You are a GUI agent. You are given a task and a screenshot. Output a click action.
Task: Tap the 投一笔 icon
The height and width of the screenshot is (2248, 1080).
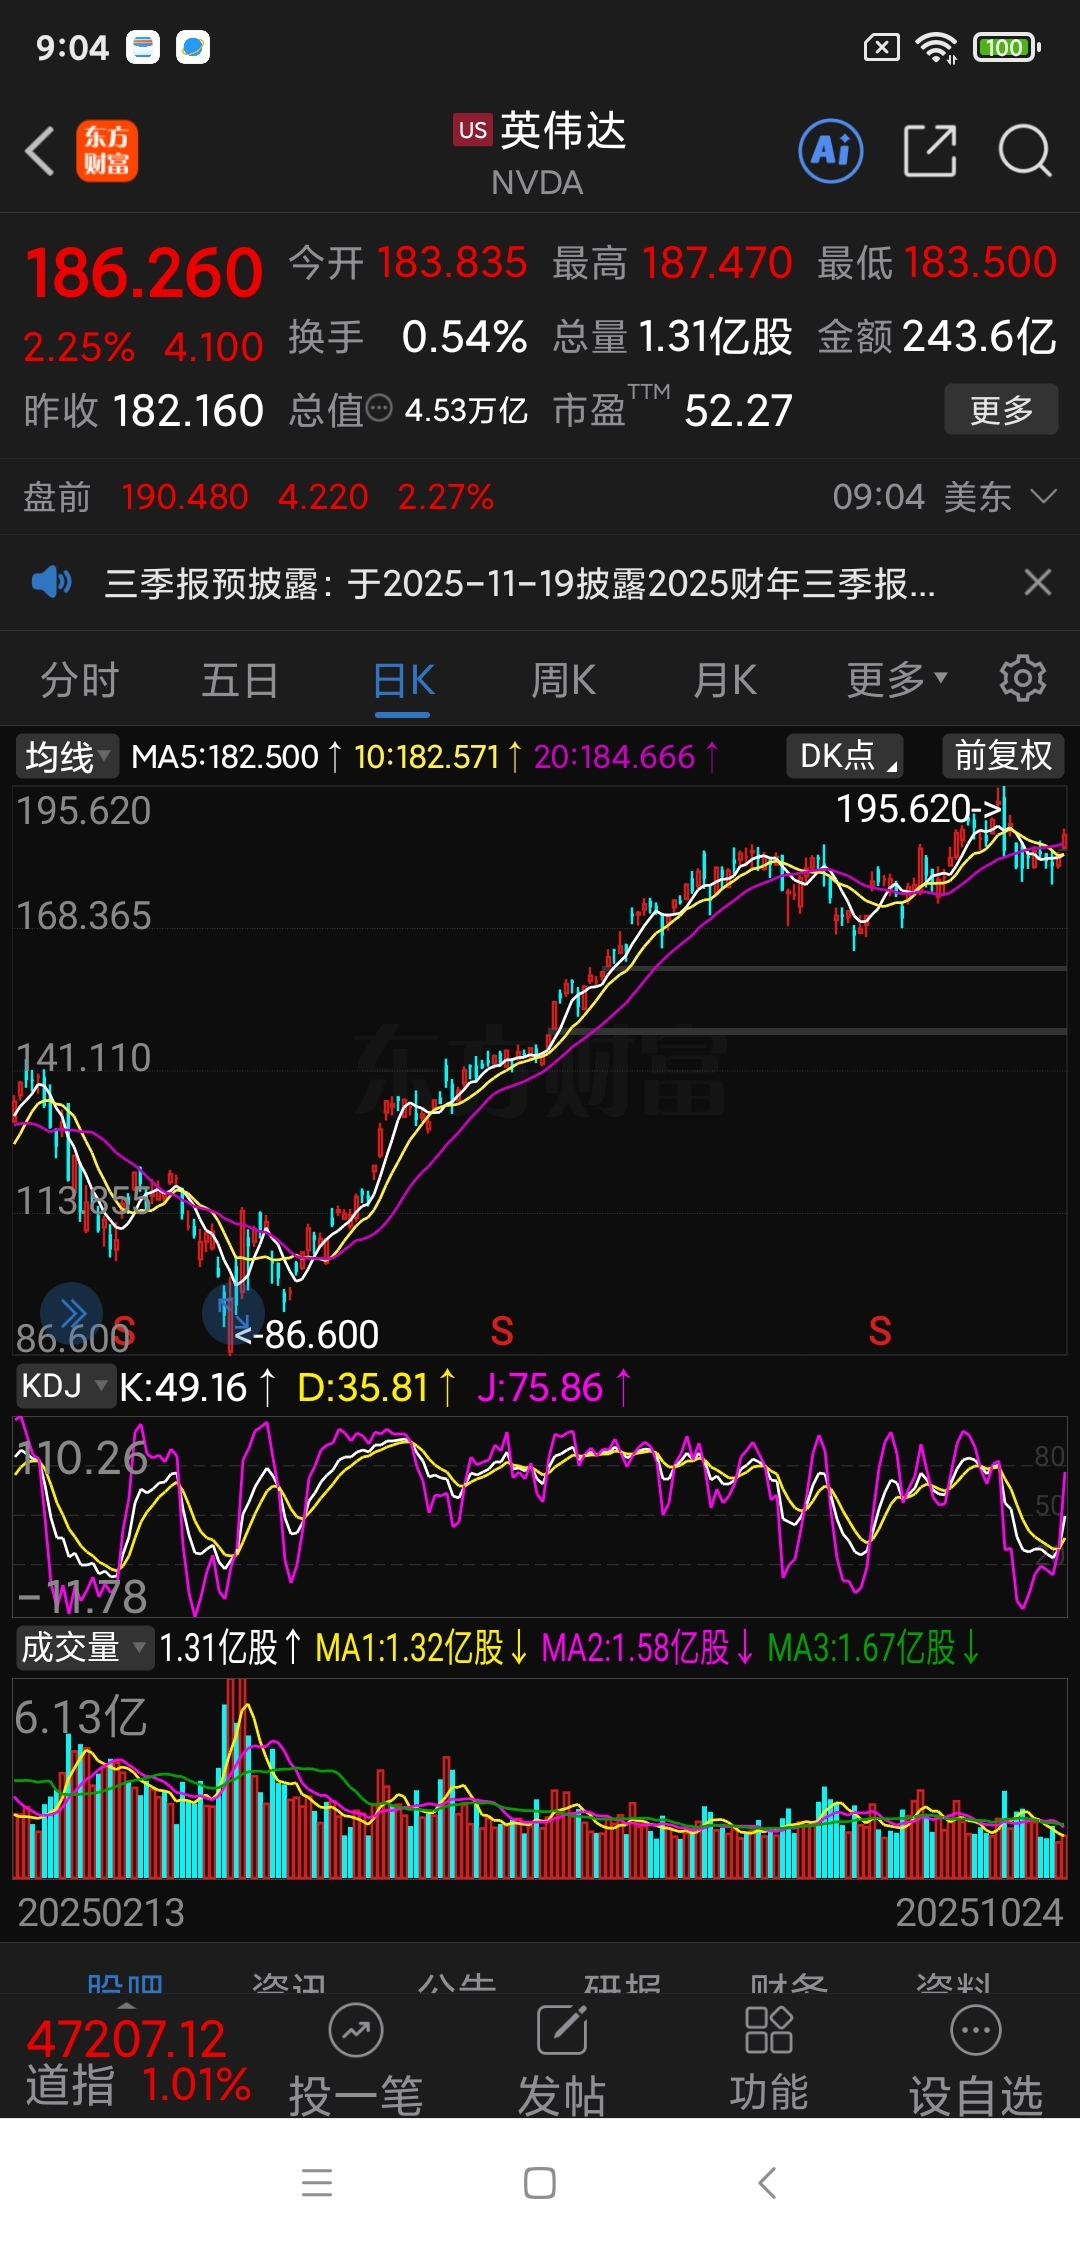[x=356, y=2030]
